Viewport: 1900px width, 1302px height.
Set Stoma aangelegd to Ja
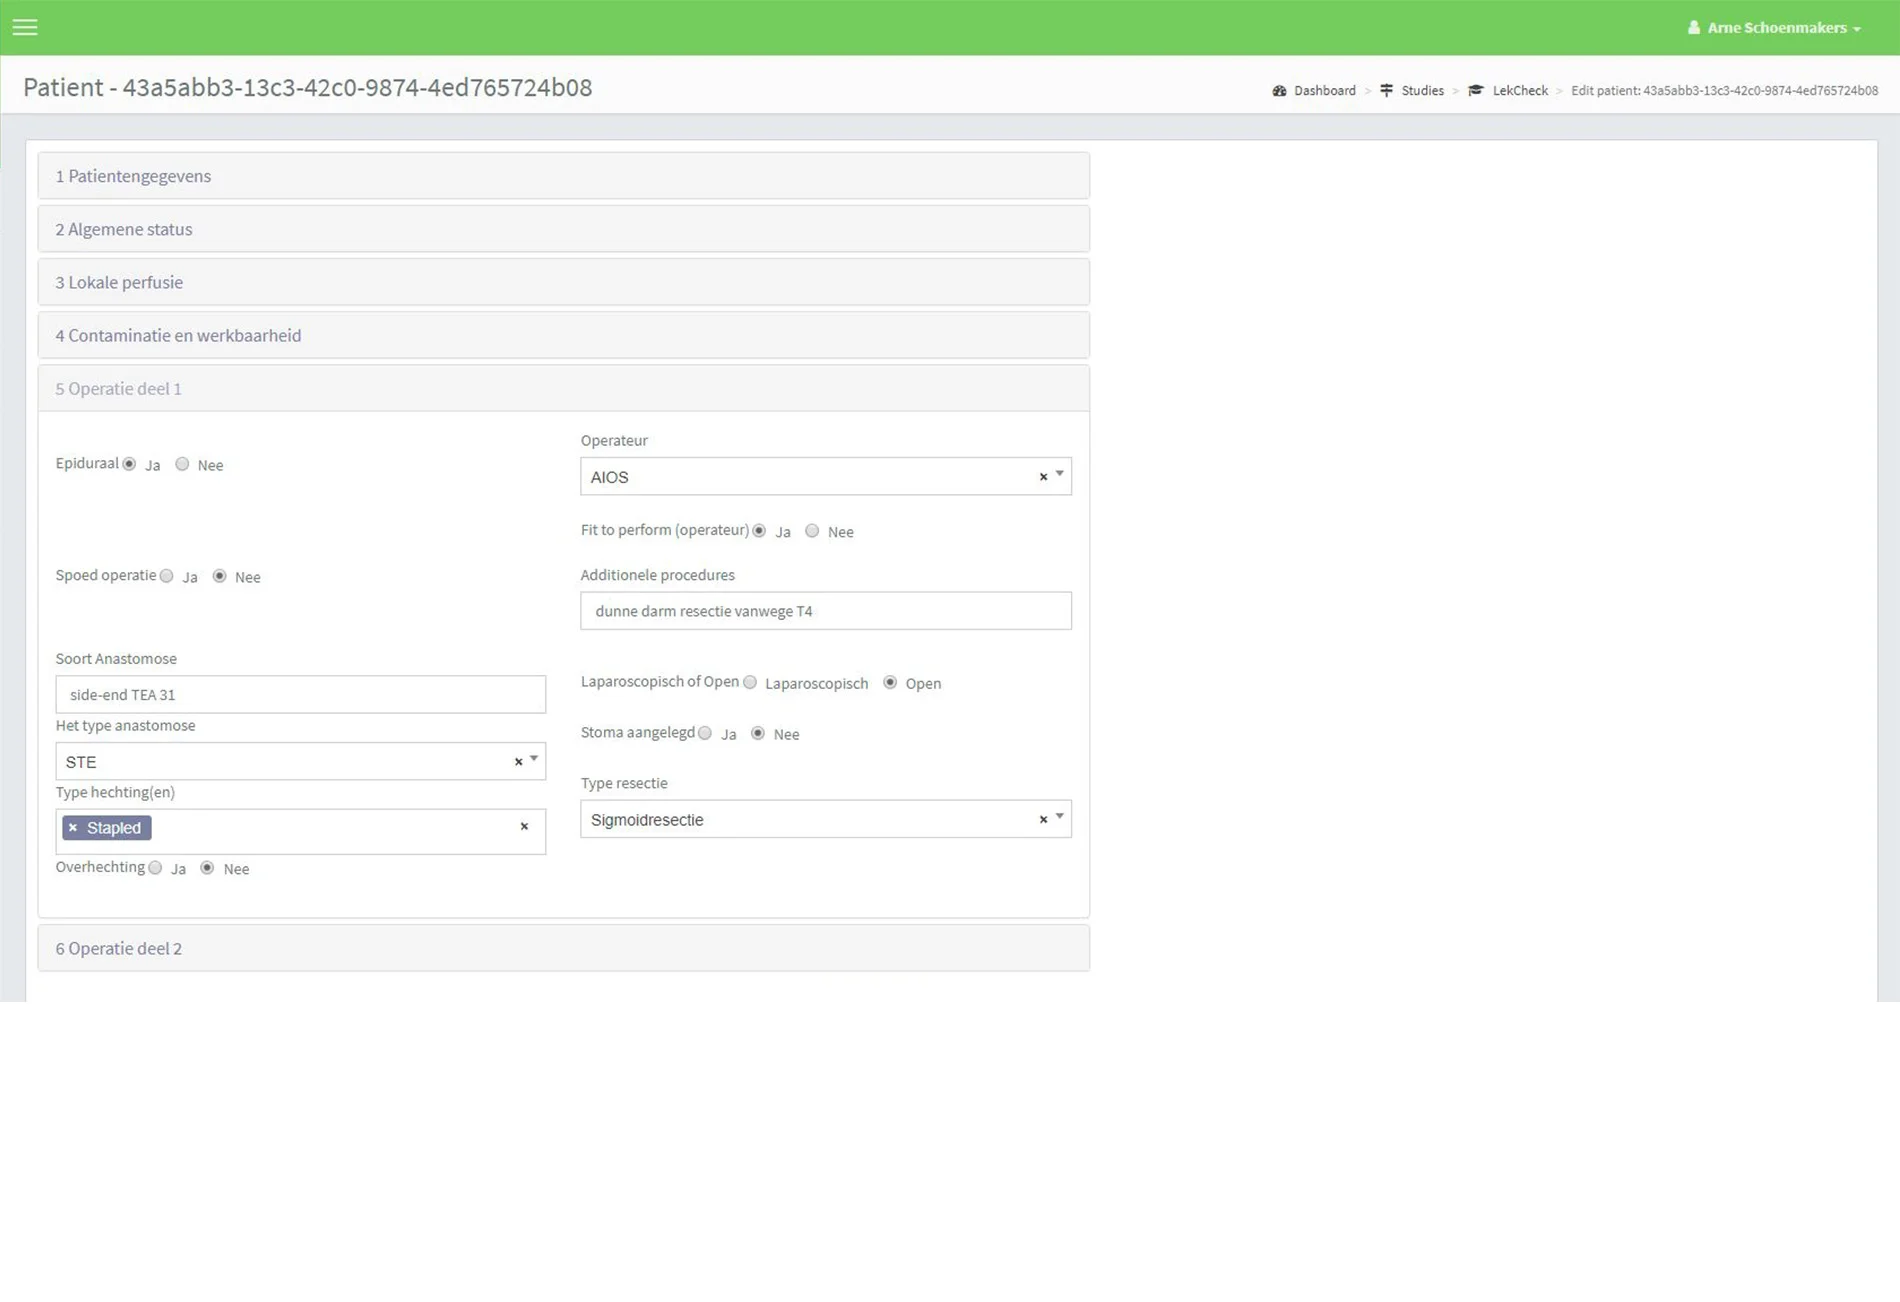(705, 733)
